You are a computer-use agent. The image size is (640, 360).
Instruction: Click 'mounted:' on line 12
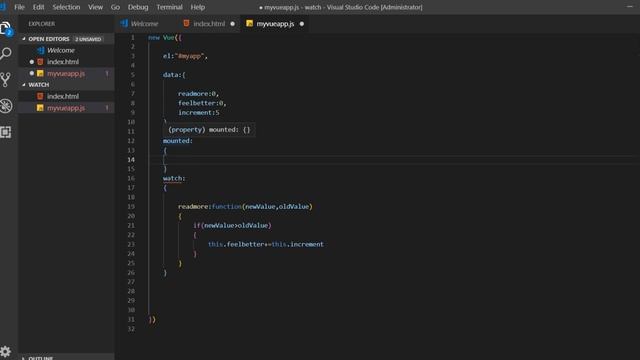tap(178, 141)
